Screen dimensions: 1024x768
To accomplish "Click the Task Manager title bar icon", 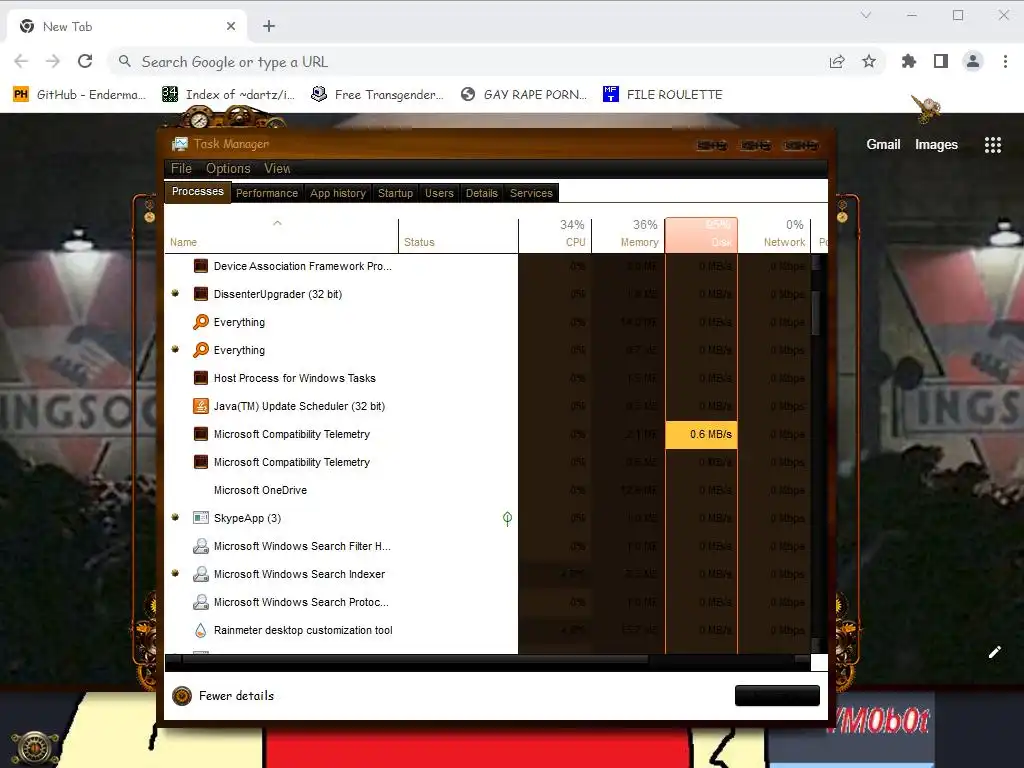I will [x=179, y=144].
